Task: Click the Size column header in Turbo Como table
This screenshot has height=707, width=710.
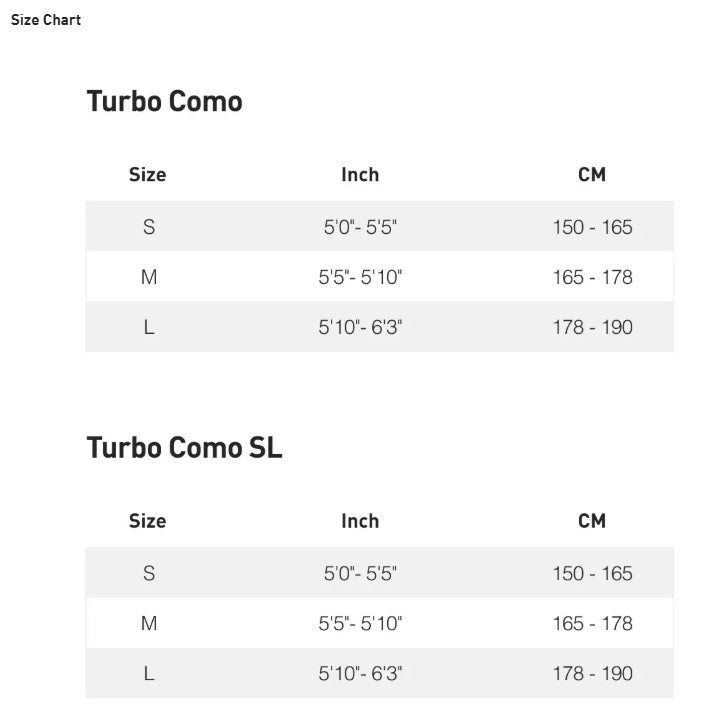Action: click(147, 174)
